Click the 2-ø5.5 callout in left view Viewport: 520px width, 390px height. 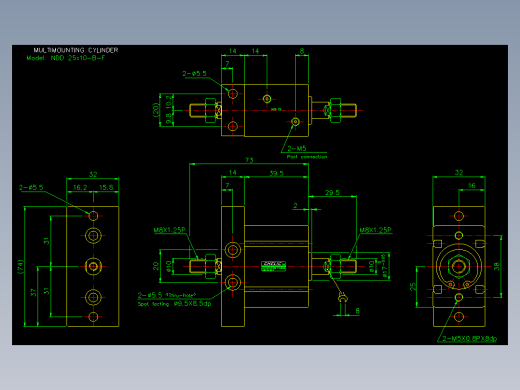[x=31, y=187]
